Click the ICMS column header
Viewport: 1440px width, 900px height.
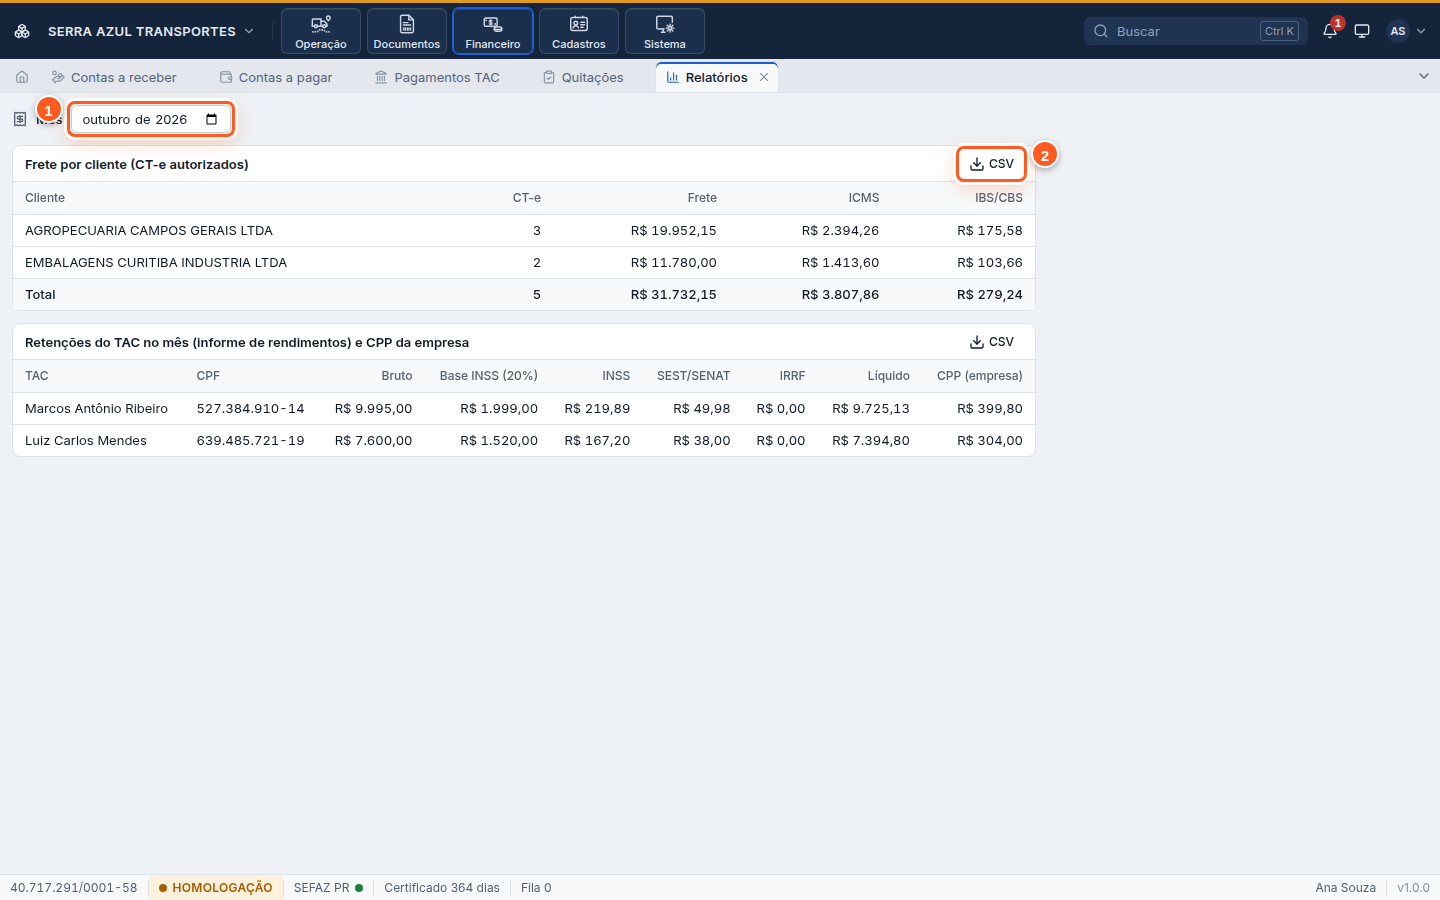pos(864,198)
